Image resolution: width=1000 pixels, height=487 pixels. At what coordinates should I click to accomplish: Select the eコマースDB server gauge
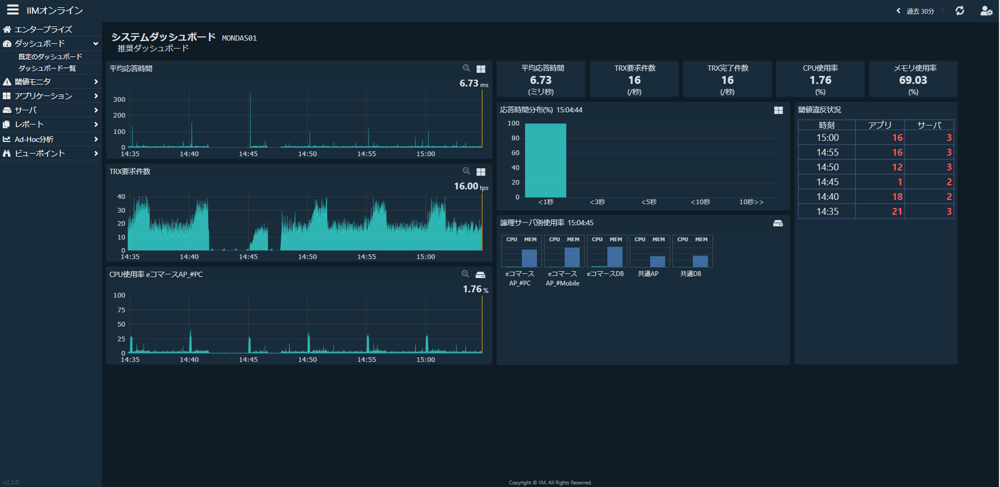tap(607, 251)
